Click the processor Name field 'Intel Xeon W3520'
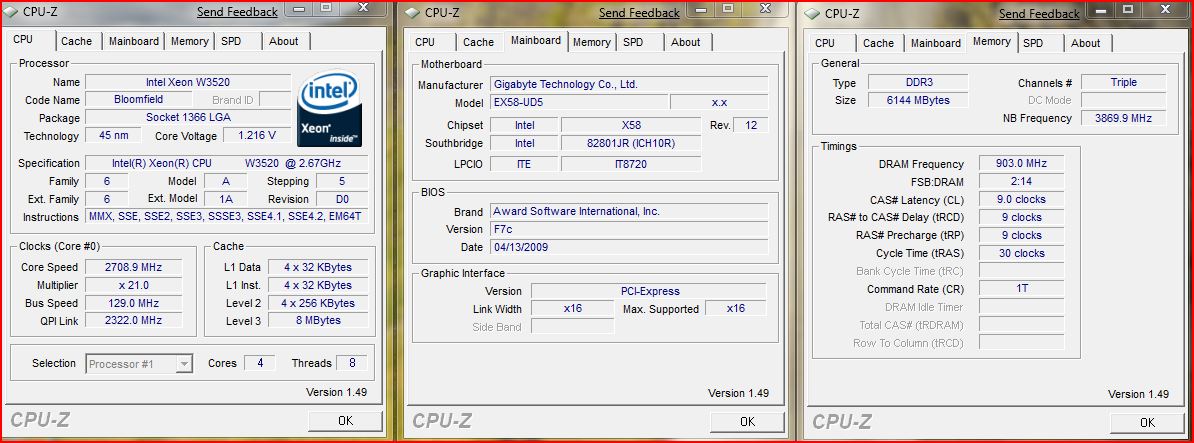The width and height of the screenshot is (1194, 443). [188, 81]
